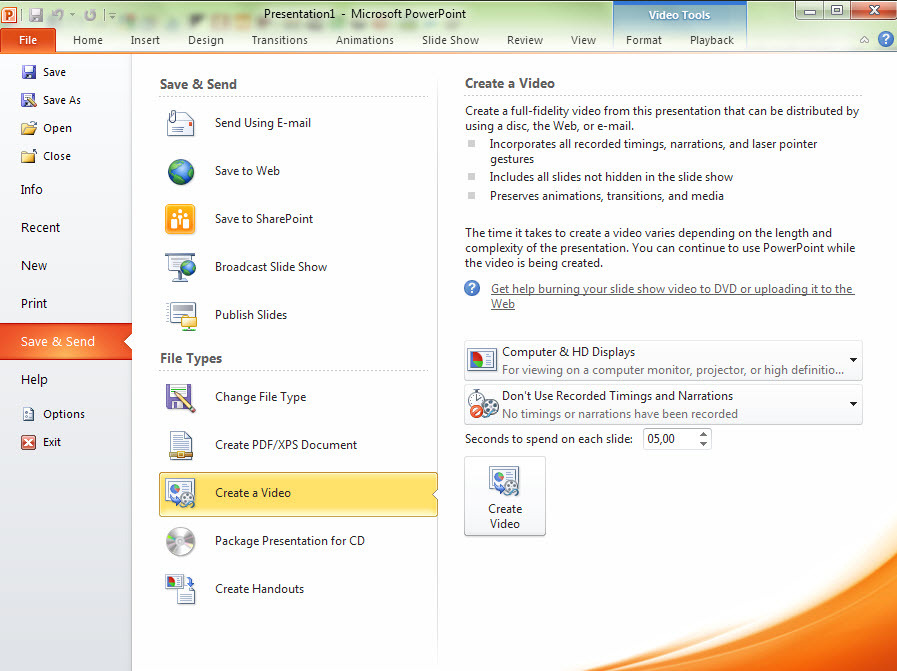
Task: Click the 'Save to SharePoint' label
Action: pos(264,219)
